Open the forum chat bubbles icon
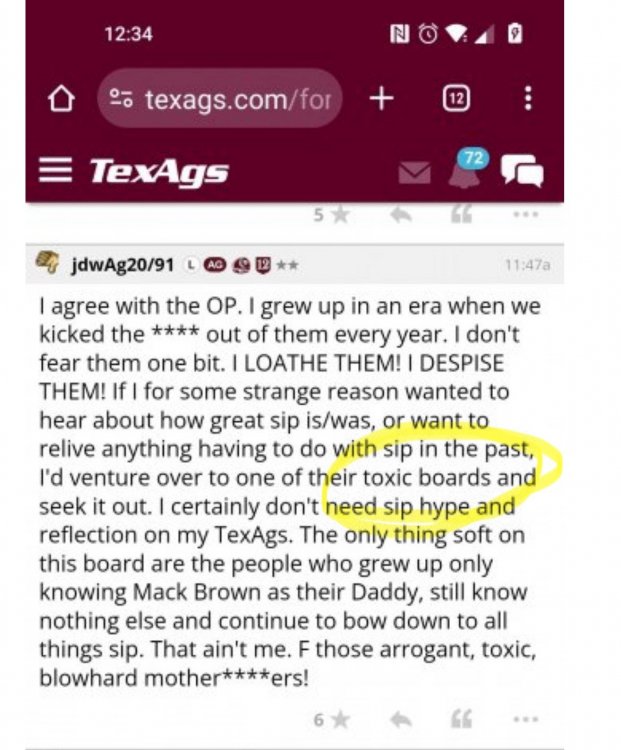Image resolution: width=621 pixels, height=750 pixels. [522, 170]
